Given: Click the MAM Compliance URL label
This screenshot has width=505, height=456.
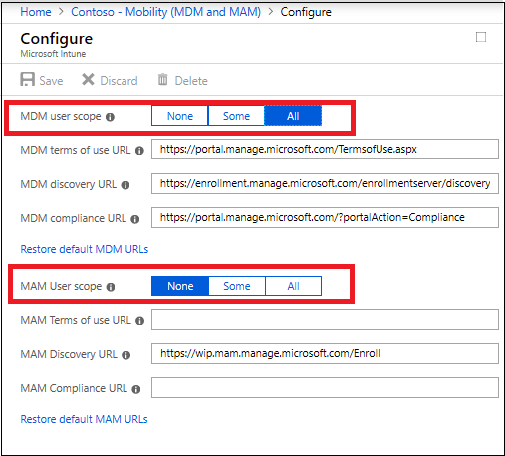Looking at the screenshot, I should pos(74,388).
